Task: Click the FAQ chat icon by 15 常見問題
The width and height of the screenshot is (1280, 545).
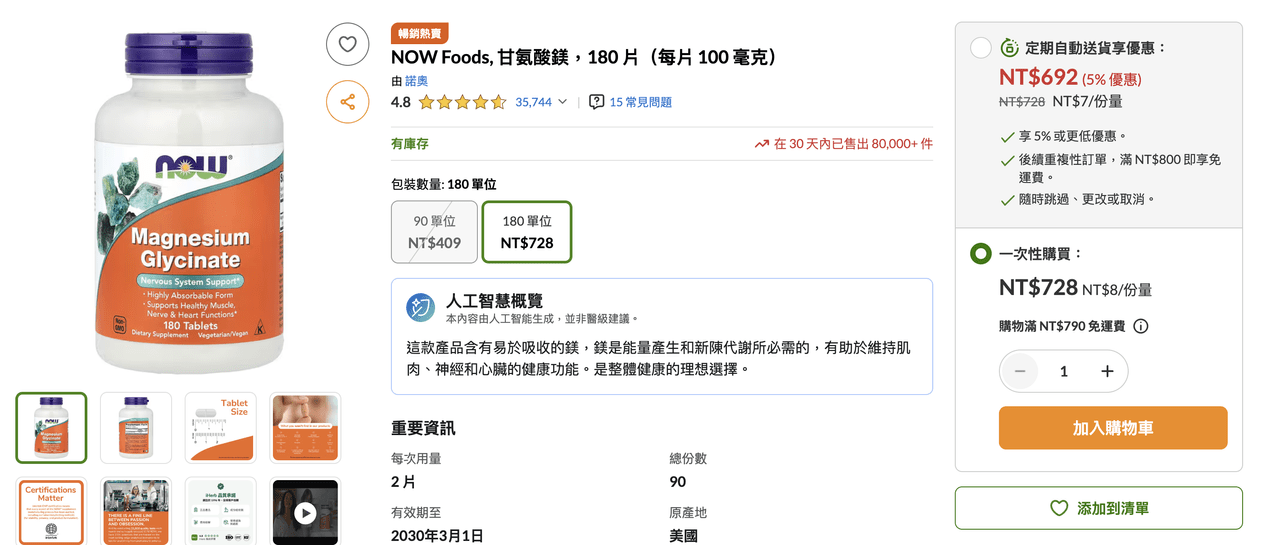Action: [597, 102]
